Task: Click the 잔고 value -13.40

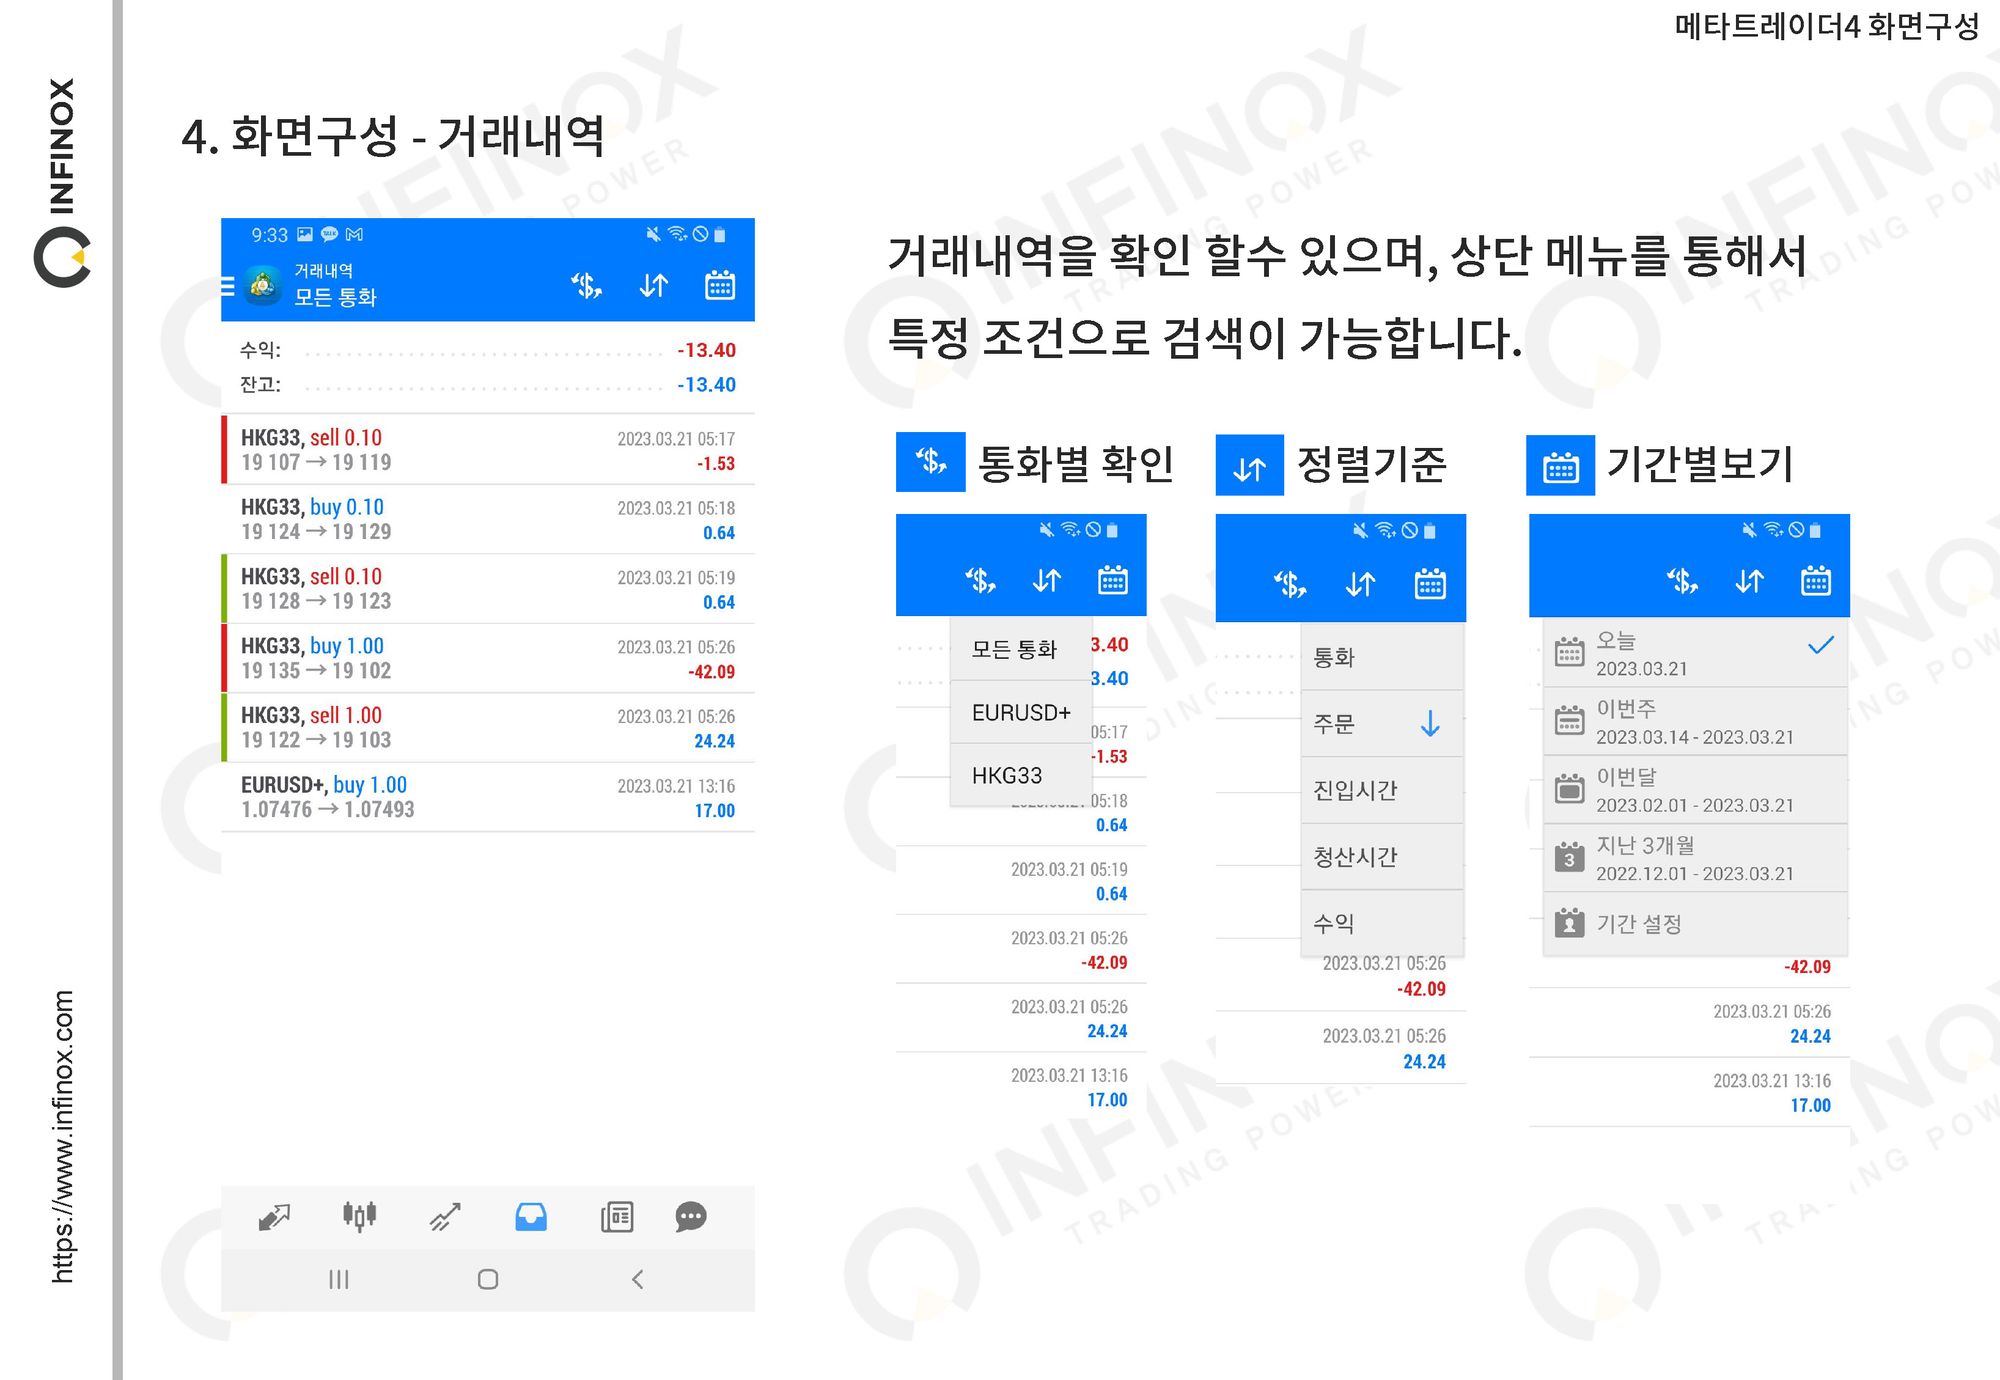Action: click(x=707, y=385)
